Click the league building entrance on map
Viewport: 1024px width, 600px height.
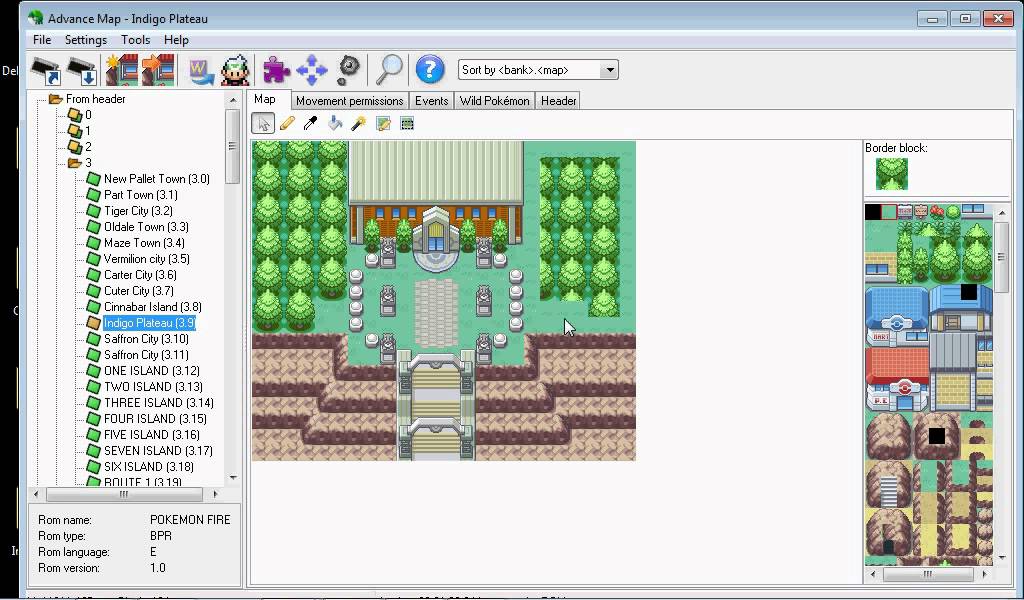[x=436, y=243]
